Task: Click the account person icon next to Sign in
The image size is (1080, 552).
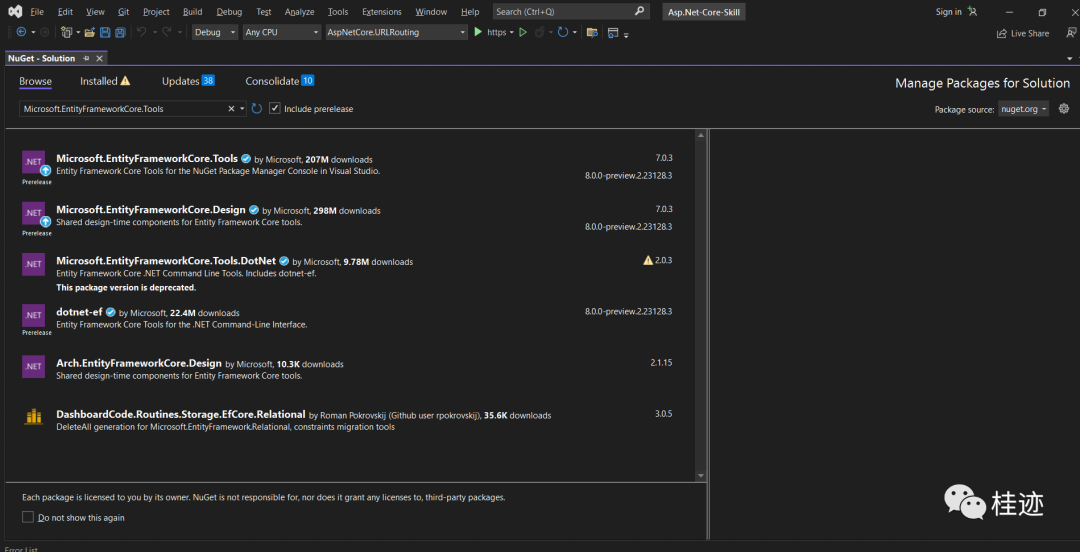Action: tap(972, 12)
